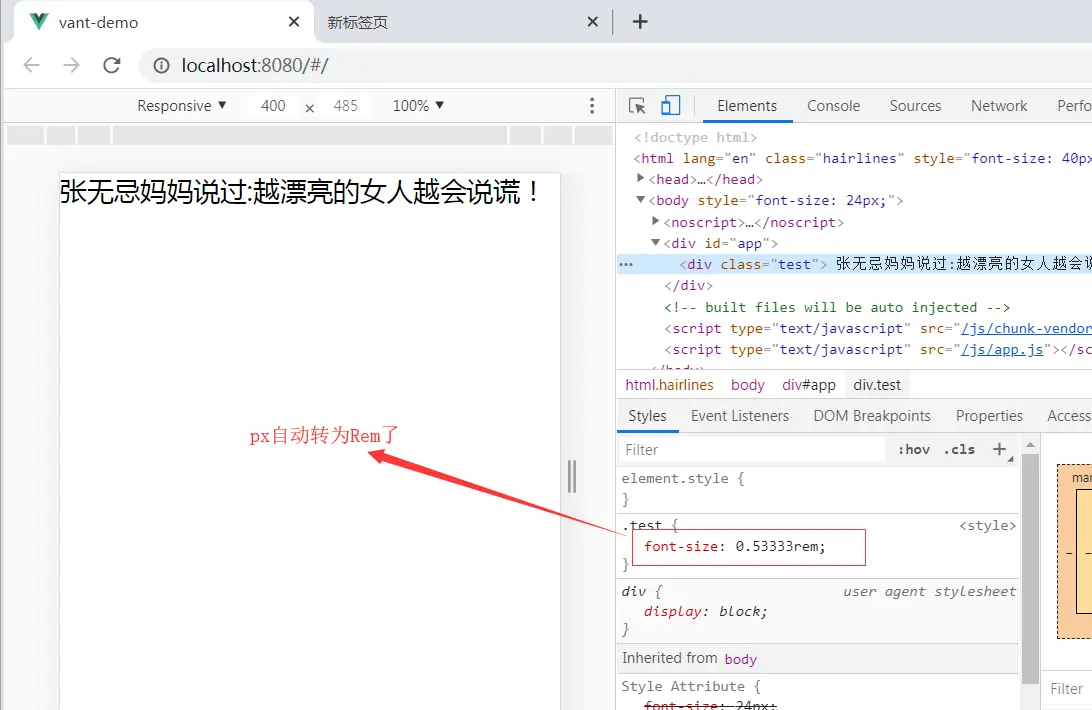Image resolution: width=1092 pixels, height=710 pixels.
Task: Open the Console panel tab
Action: [x=833, y=106]
